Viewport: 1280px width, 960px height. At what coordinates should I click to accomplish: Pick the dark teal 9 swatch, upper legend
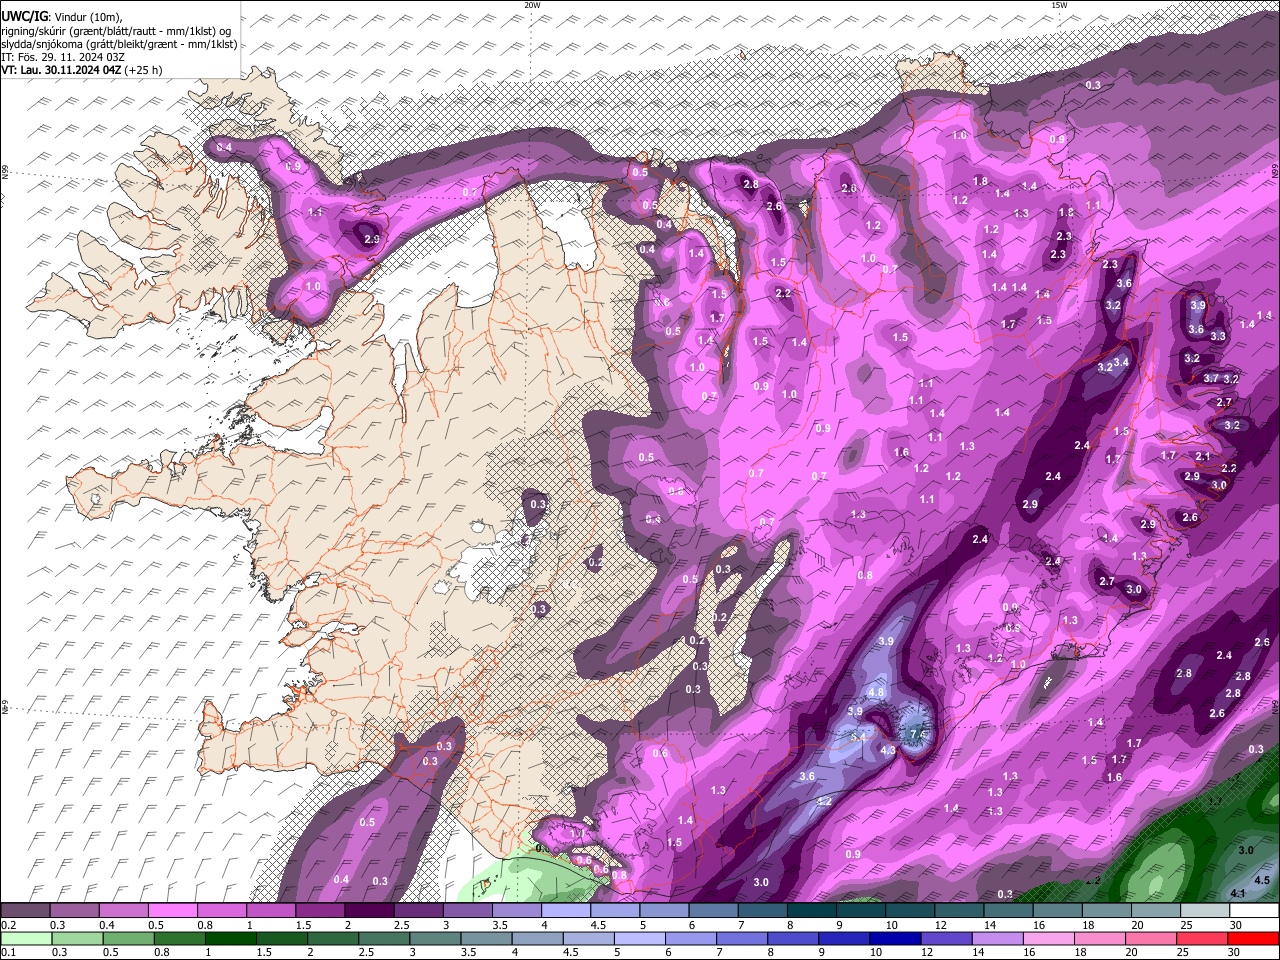coord(860,911)
